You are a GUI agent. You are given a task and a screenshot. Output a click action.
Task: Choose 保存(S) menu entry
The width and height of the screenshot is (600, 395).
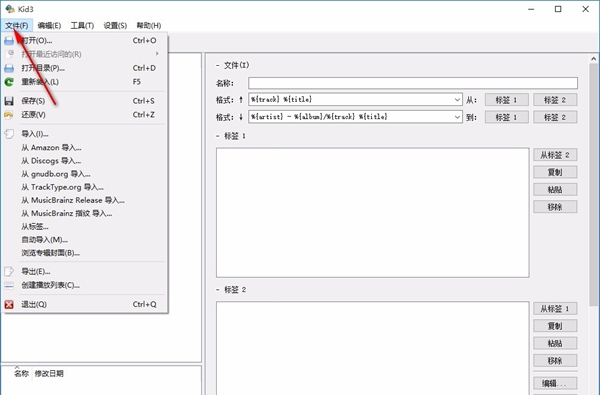(85, 101)
